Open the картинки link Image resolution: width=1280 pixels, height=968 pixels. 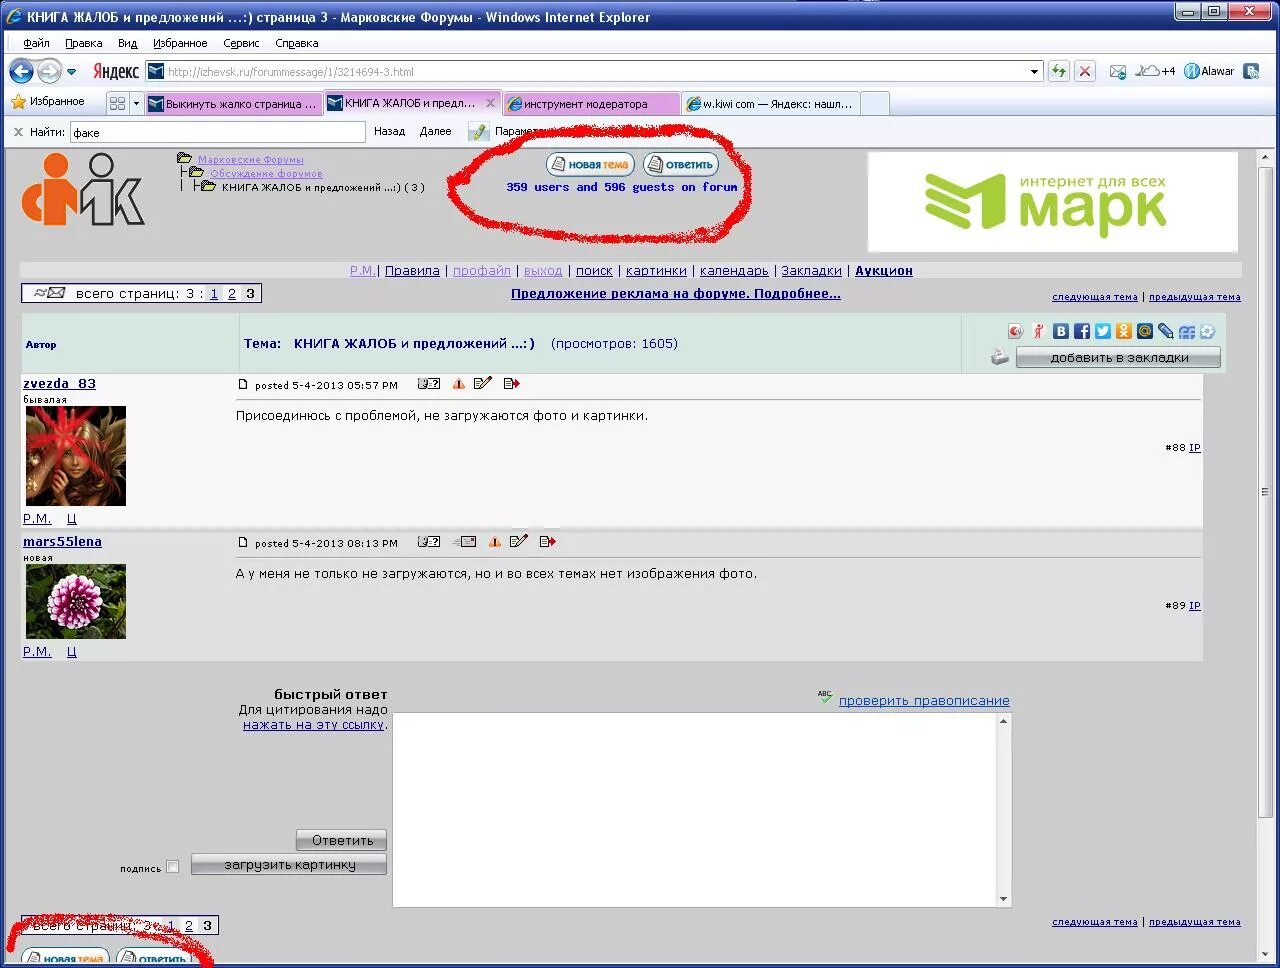click(656, 271)
